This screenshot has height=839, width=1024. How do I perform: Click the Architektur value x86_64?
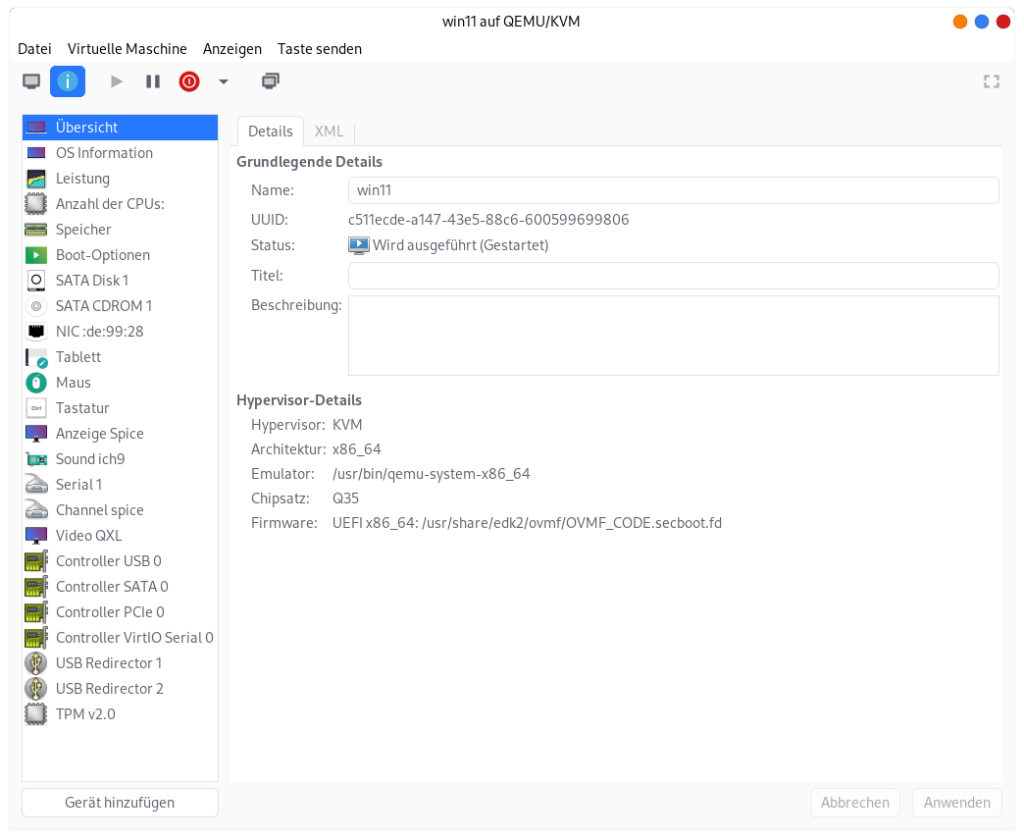357,449
